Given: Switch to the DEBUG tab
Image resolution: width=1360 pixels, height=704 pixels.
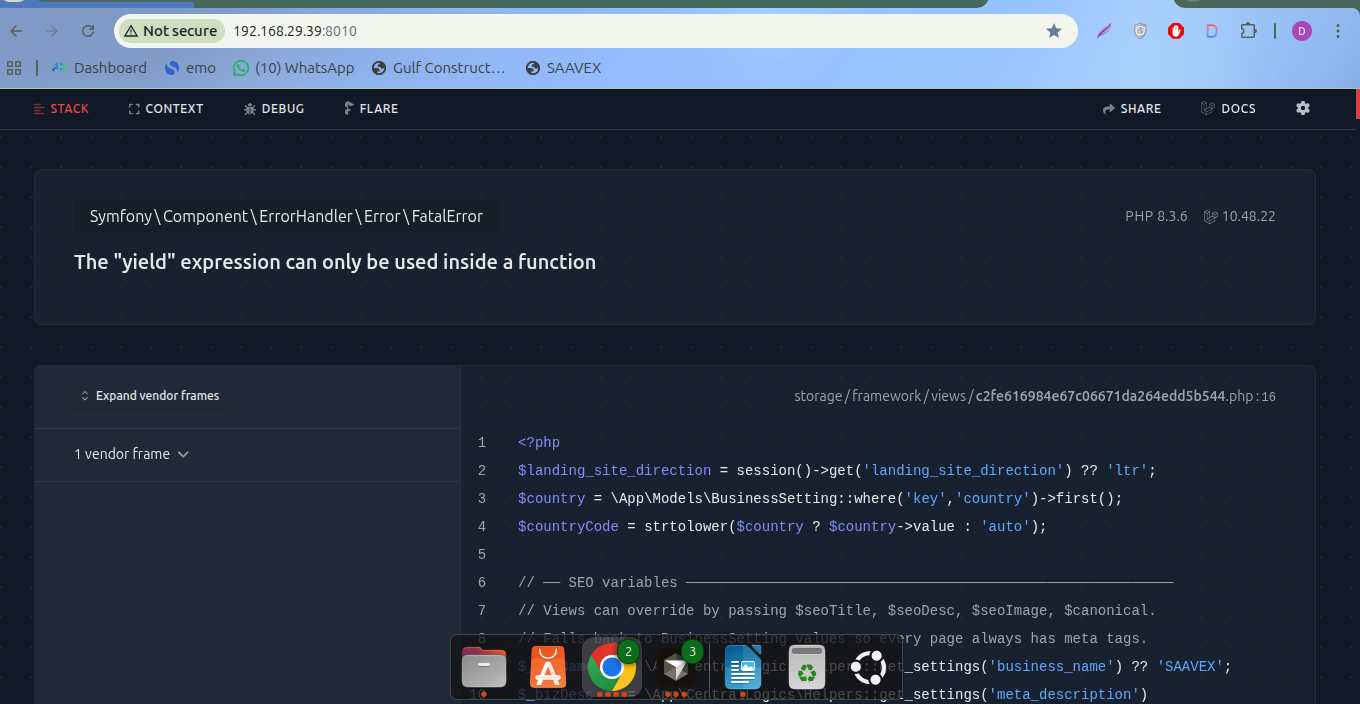Looking at the screenshot, I should pos(274,108).
